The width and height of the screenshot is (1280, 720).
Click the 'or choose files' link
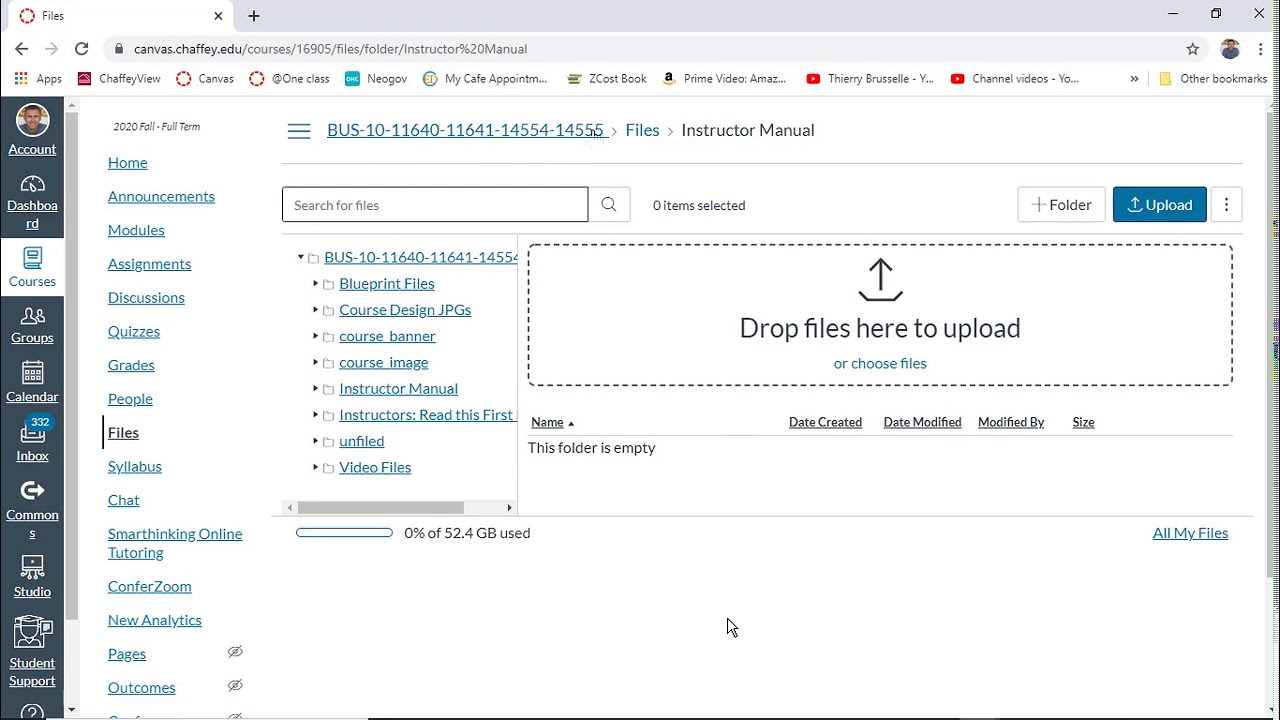[880, 363]
